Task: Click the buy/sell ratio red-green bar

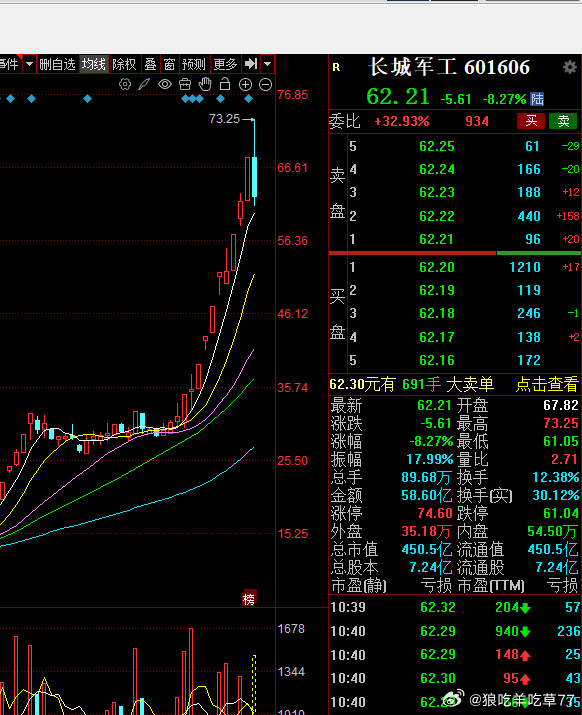Action: point(455,253)
